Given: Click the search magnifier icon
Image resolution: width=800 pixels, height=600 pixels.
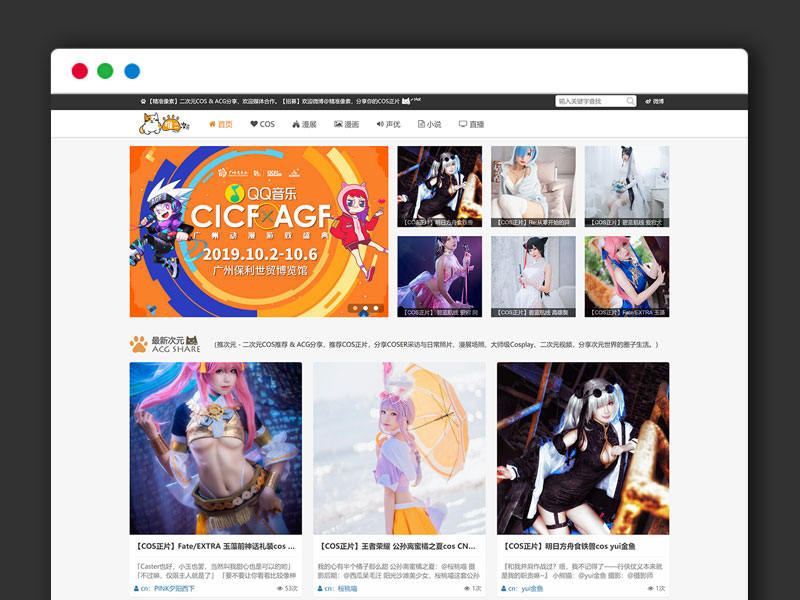Looking at the screenshot, I should click(x=630, y=101).
